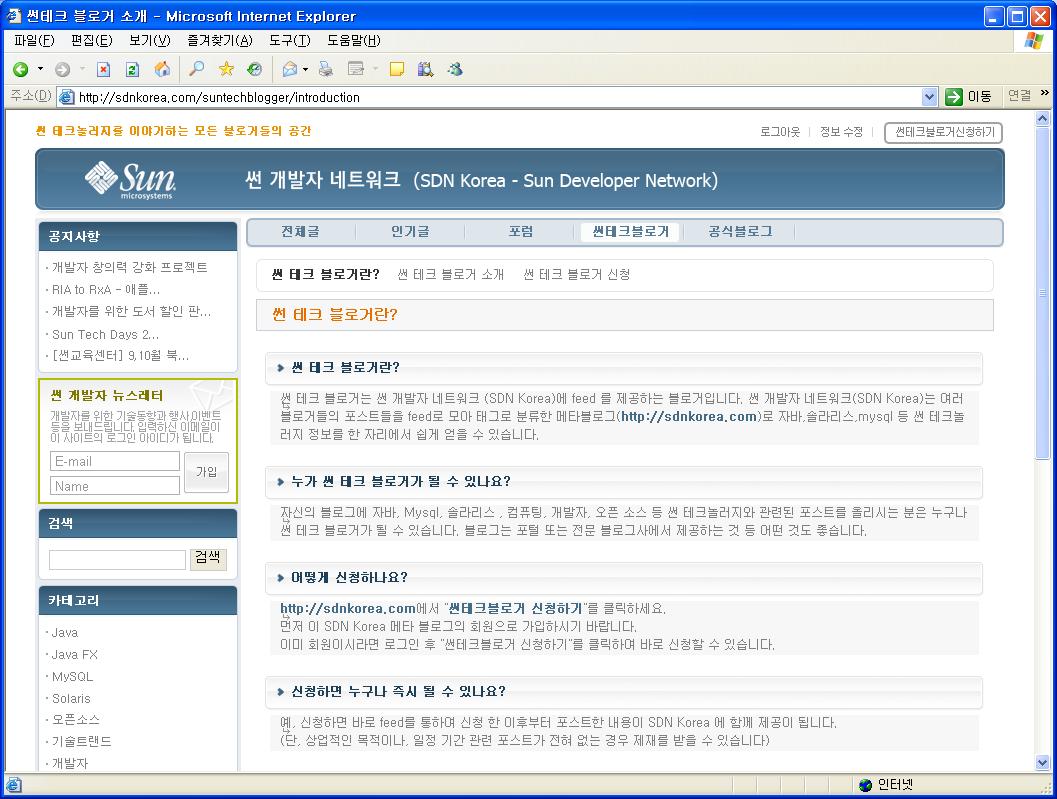Click the Print icon

coord(327,70)
